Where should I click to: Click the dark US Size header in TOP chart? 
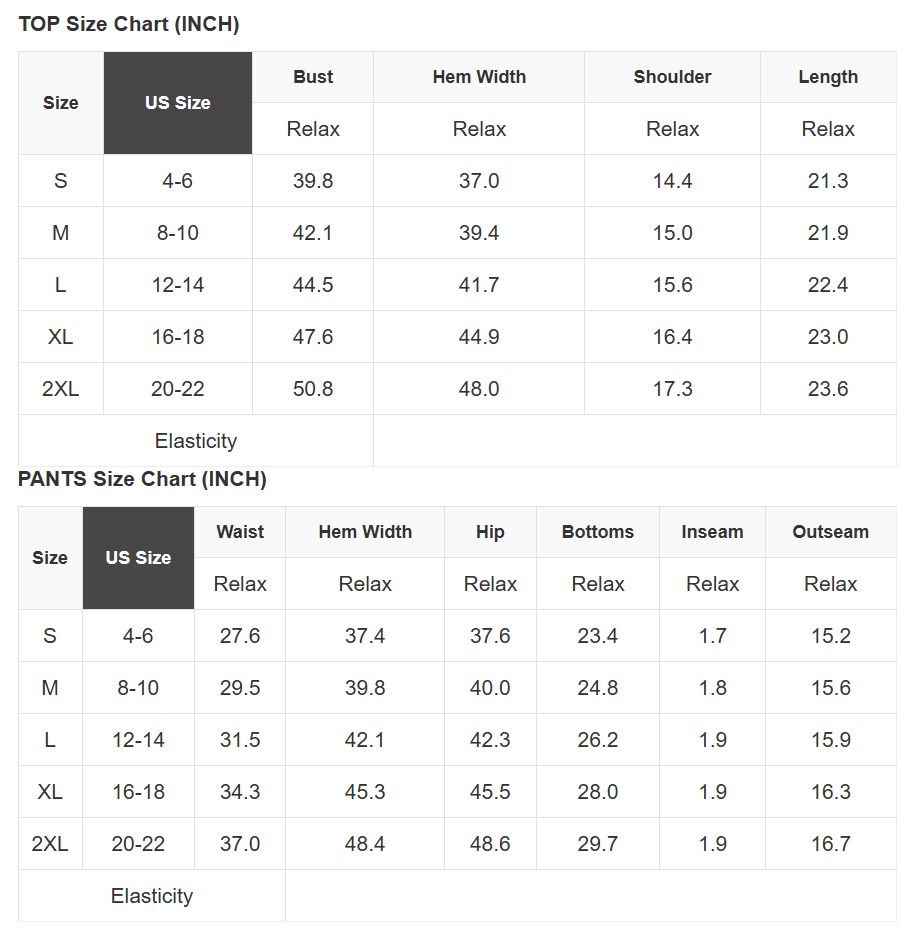pyautogui.click(x=178, y=103)
